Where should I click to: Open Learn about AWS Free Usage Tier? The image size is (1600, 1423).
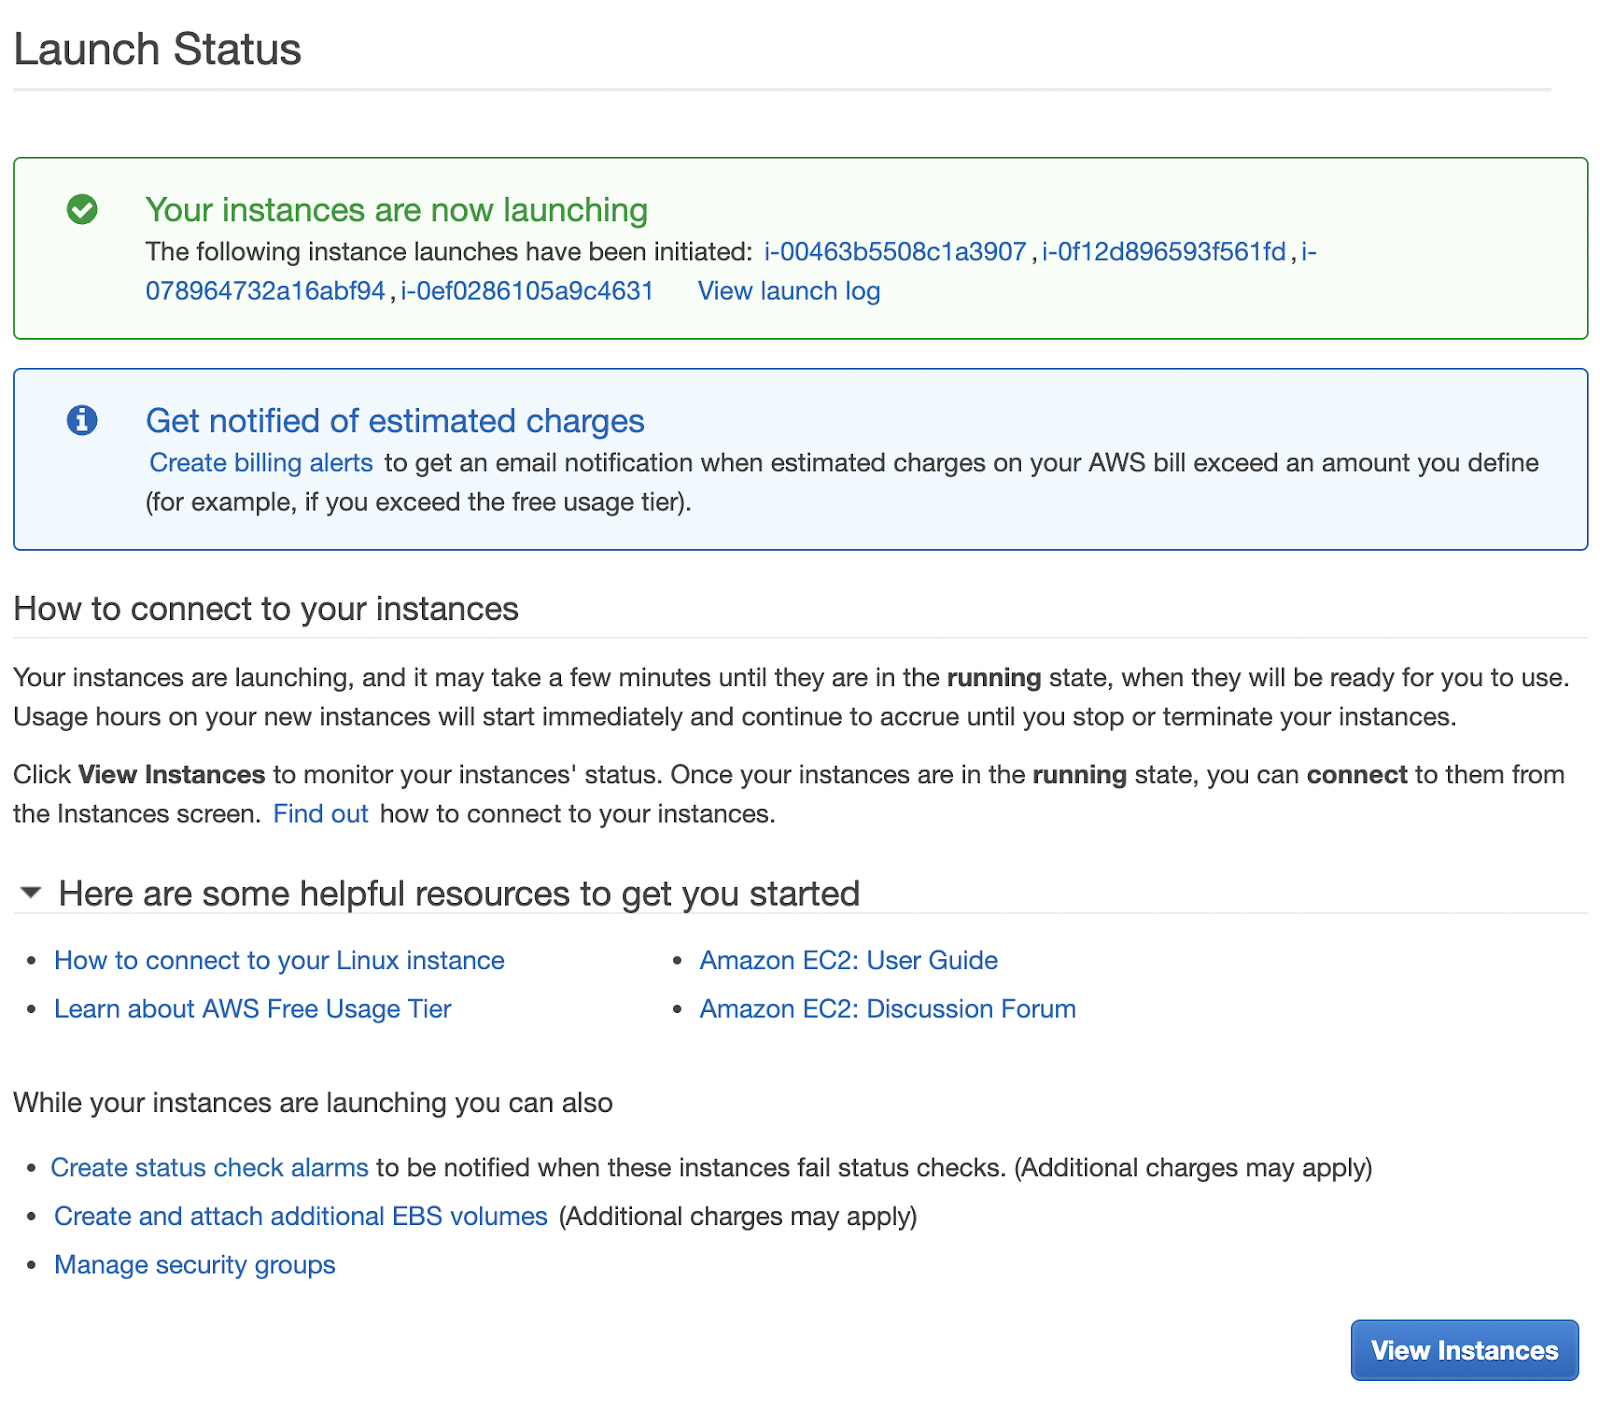click(252, 1009)
